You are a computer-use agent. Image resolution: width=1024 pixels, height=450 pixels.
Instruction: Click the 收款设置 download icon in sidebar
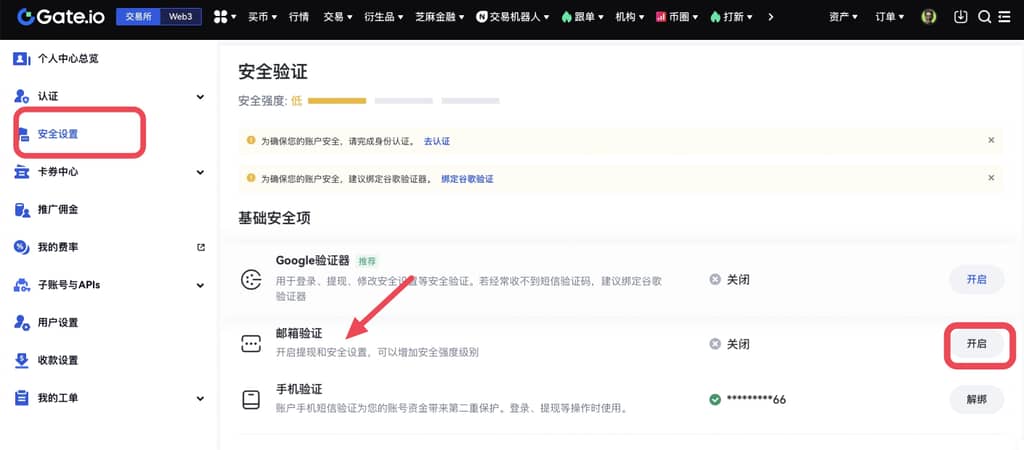[x=21, y=360]
